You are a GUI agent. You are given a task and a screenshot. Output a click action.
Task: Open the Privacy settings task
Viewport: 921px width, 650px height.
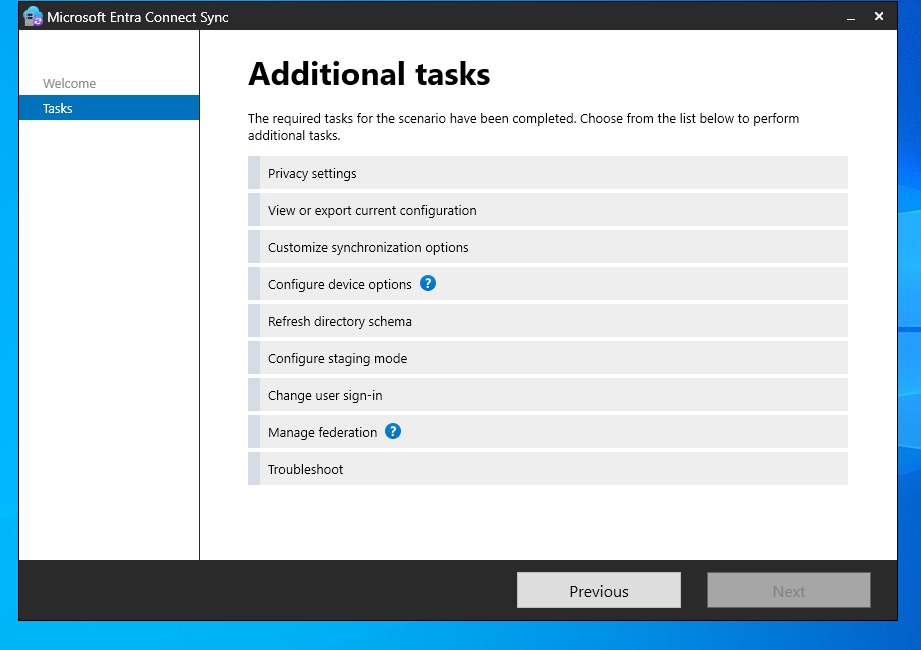pyautogui.click(x=547, y=173)
